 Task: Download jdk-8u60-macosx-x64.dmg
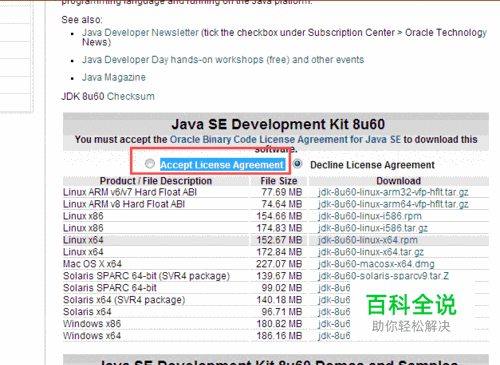pyautogui.click(x=376, y=264)
